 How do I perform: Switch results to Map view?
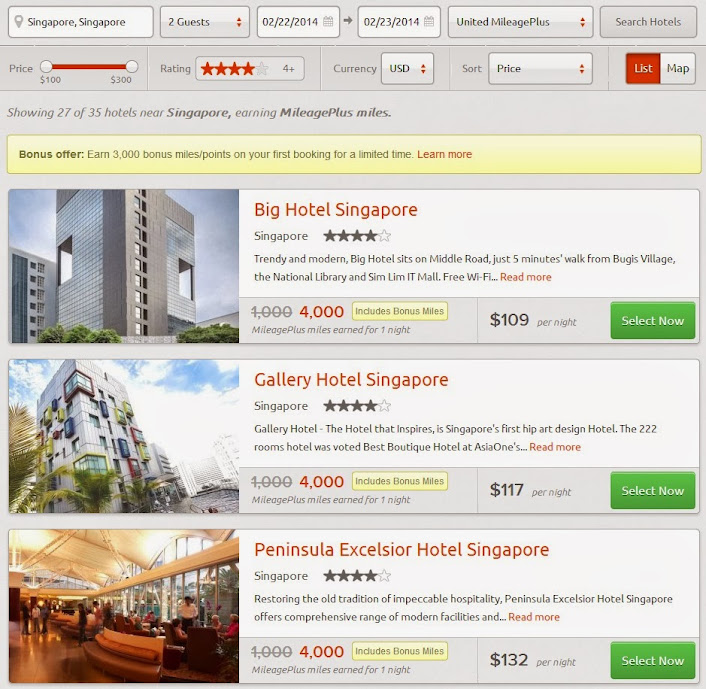click(x=678, y=68)
